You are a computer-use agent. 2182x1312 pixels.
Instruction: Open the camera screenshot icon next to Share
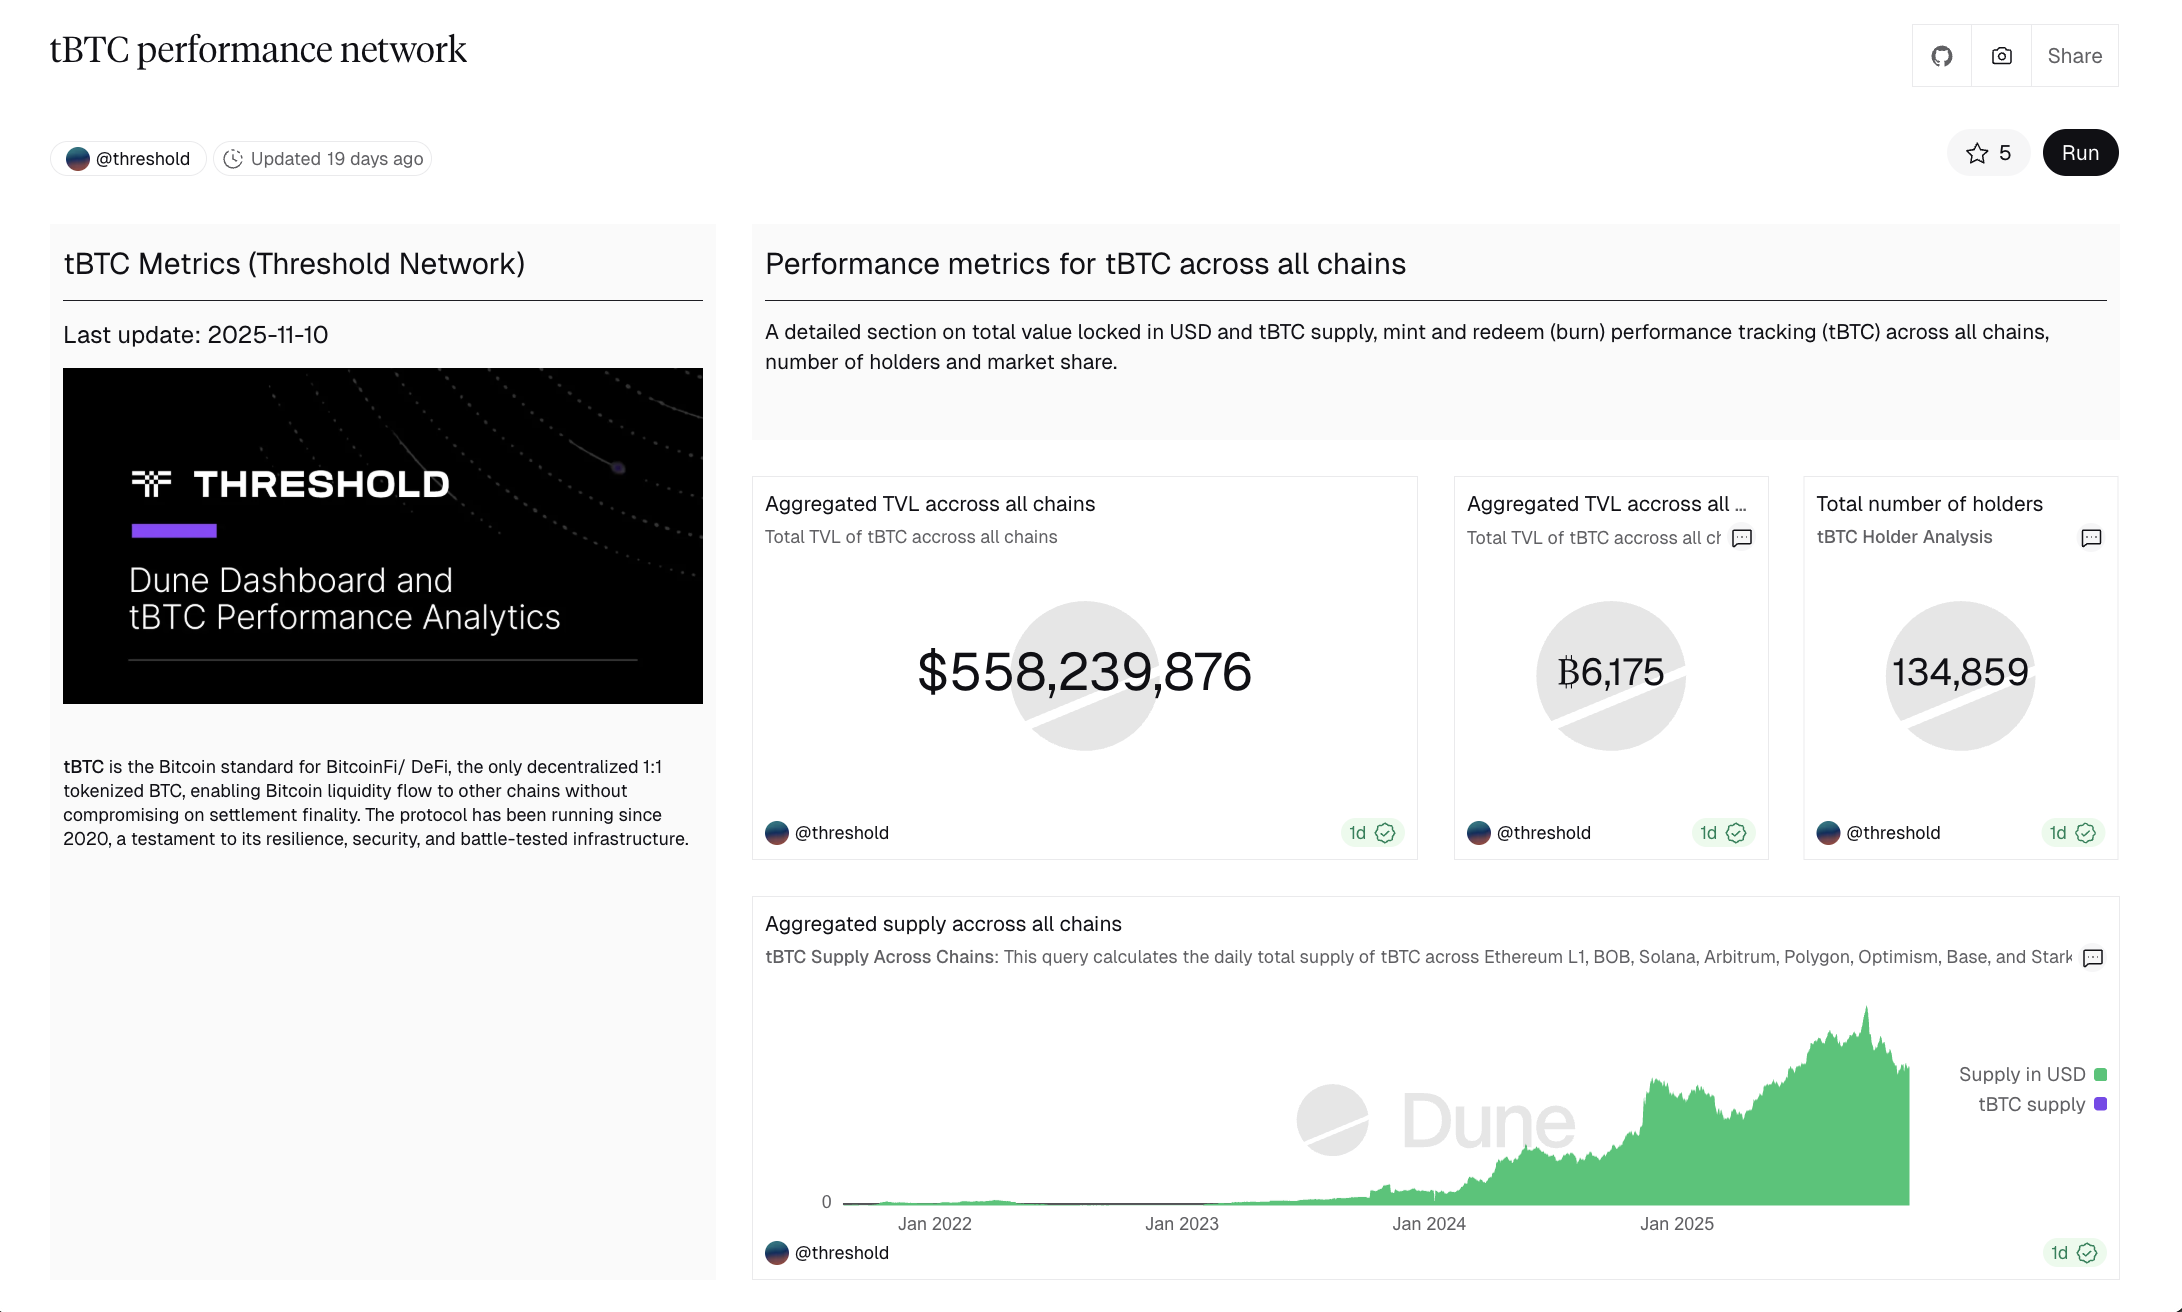pyautogui.click(x=2001, y=55)
